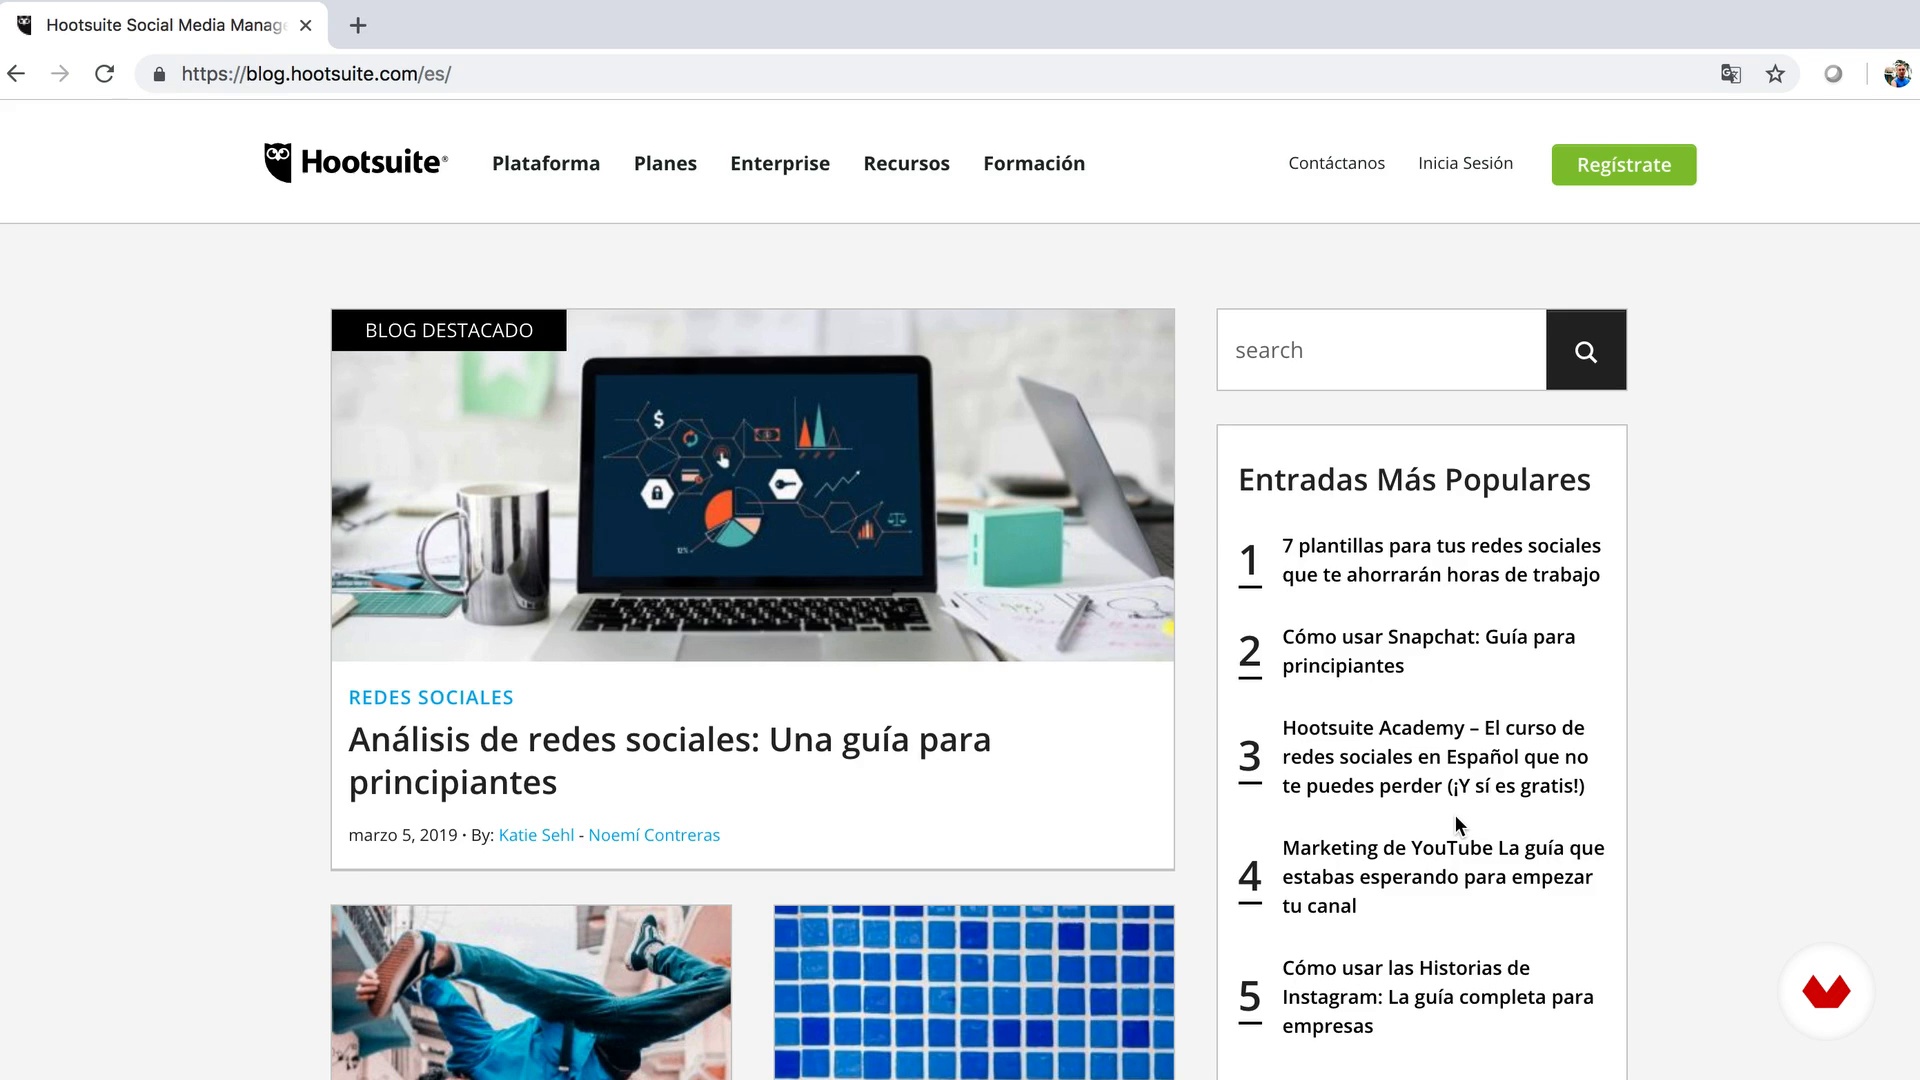The image size is (1920, 1080).
Task: Open popular post Cómo usar Snapchat
Action: tap(1428, 651)
